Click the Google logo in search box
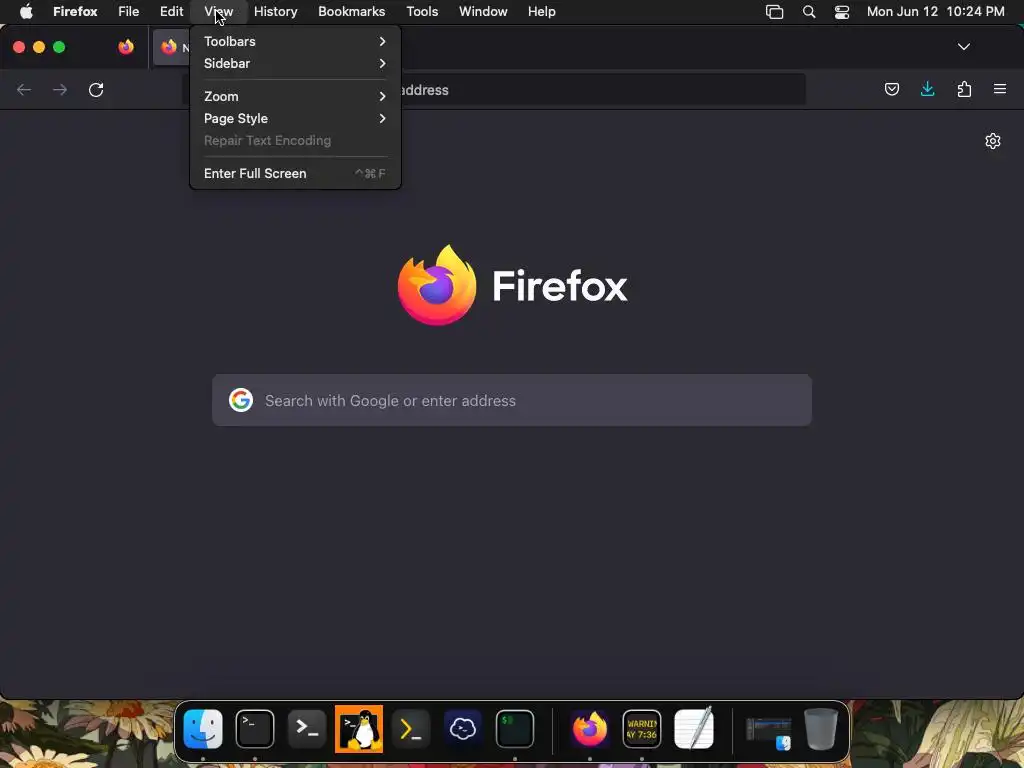Image resolution: width=1024 pixels, height=768 pixels. click(x=241, y=400)
